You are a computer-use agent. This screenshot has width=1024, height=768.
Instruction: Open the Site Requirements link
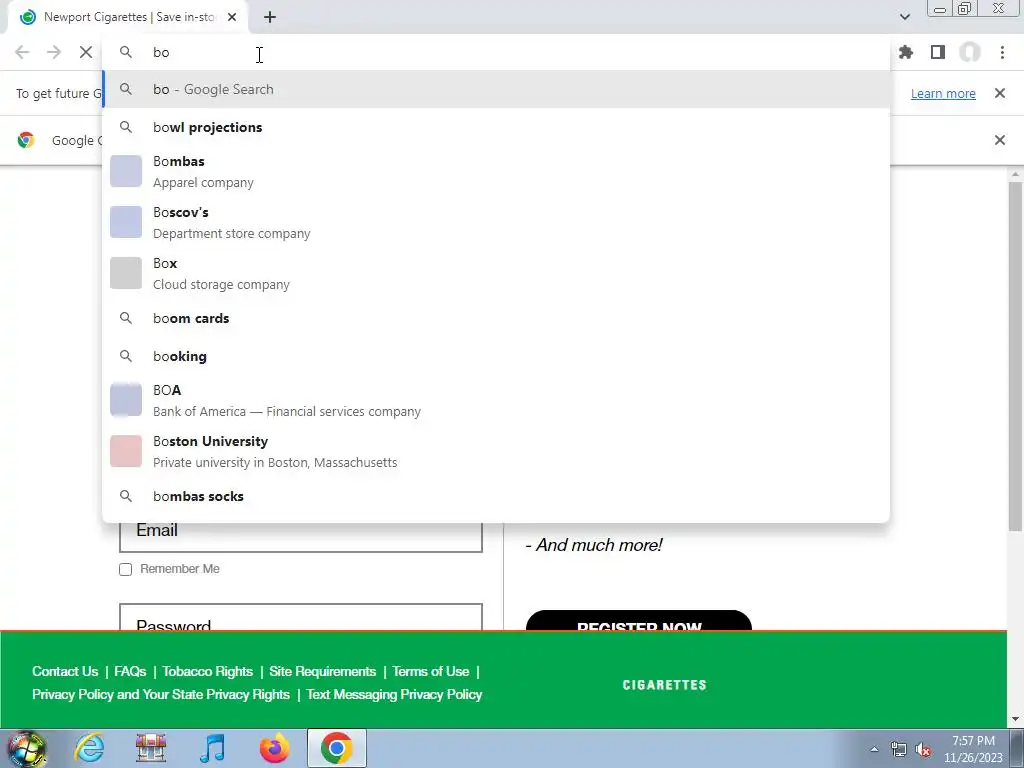(x=323, y=671)
